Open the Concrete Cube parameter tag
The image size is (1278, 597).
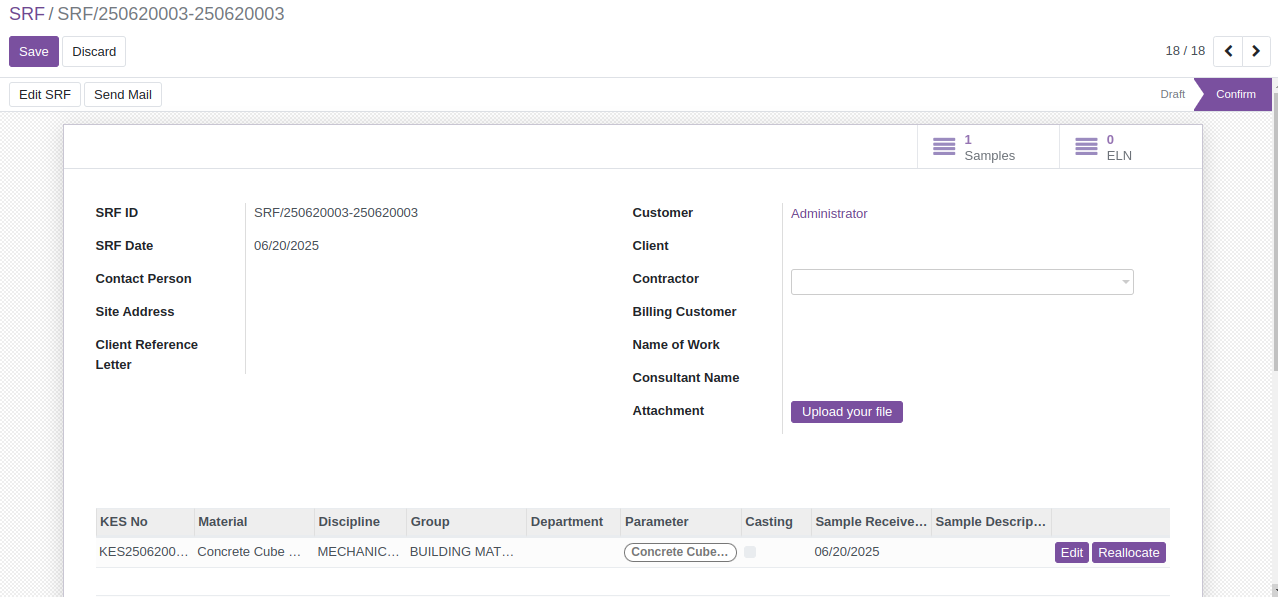[x=680, y=552]
